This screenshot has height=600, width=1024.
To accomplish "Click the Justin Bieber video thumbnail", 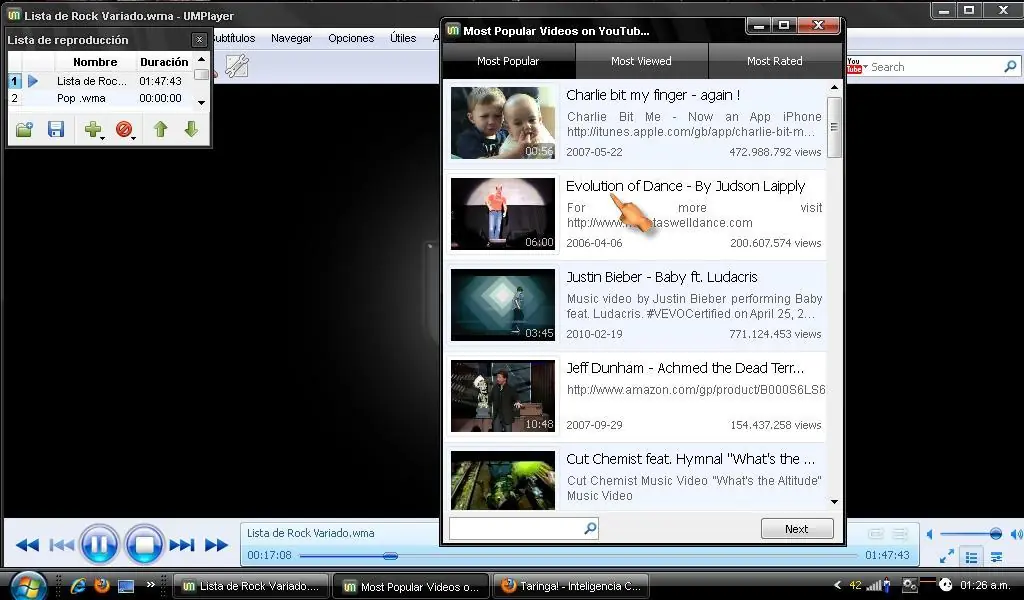I will [x=503, y=305].
